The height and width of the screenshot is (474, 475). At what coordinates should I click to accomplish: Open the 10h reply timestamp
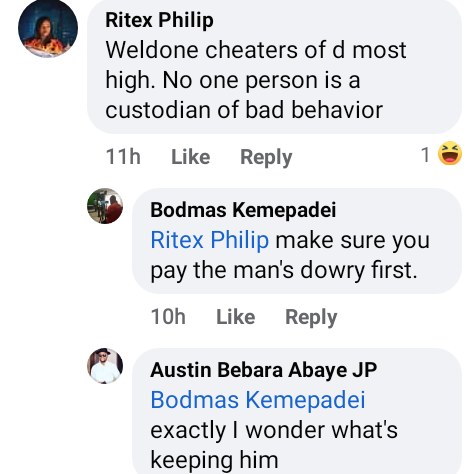[168, 317]
